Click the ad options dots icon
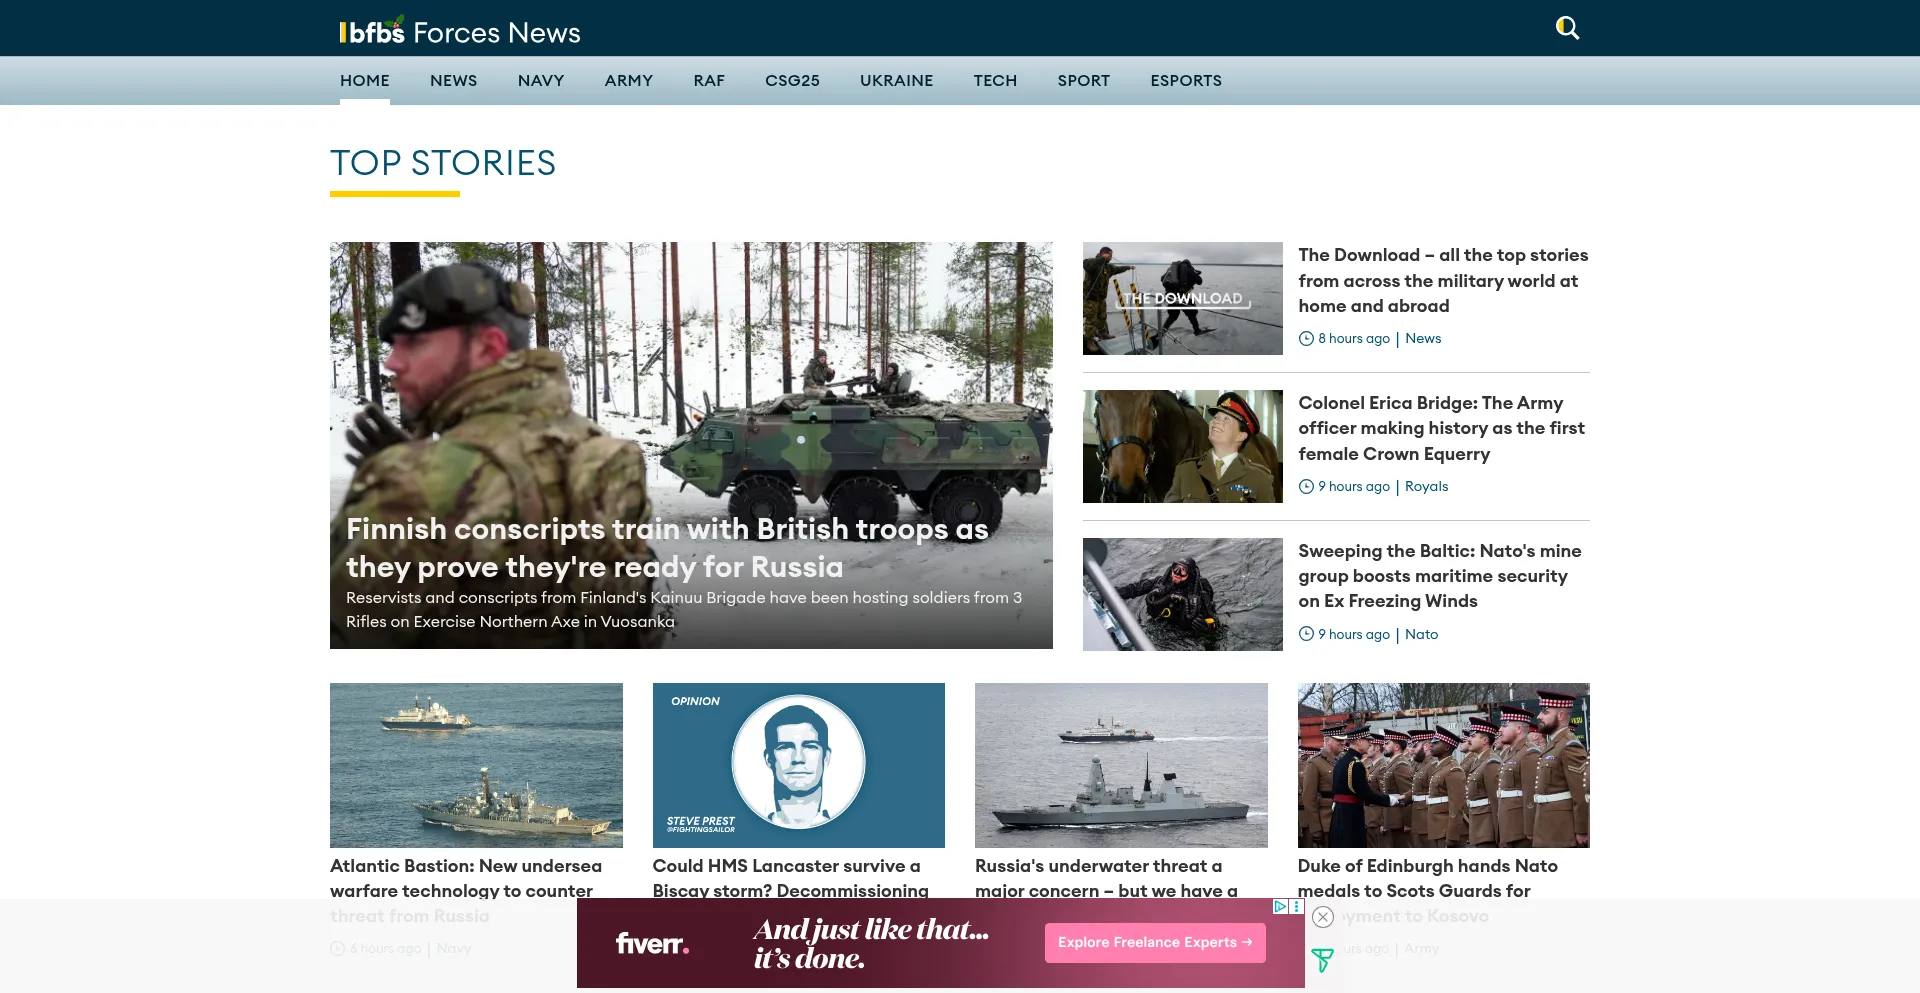Image resolution: width=1920 pixels, height=993 pixels. [x=1297, y=907]
